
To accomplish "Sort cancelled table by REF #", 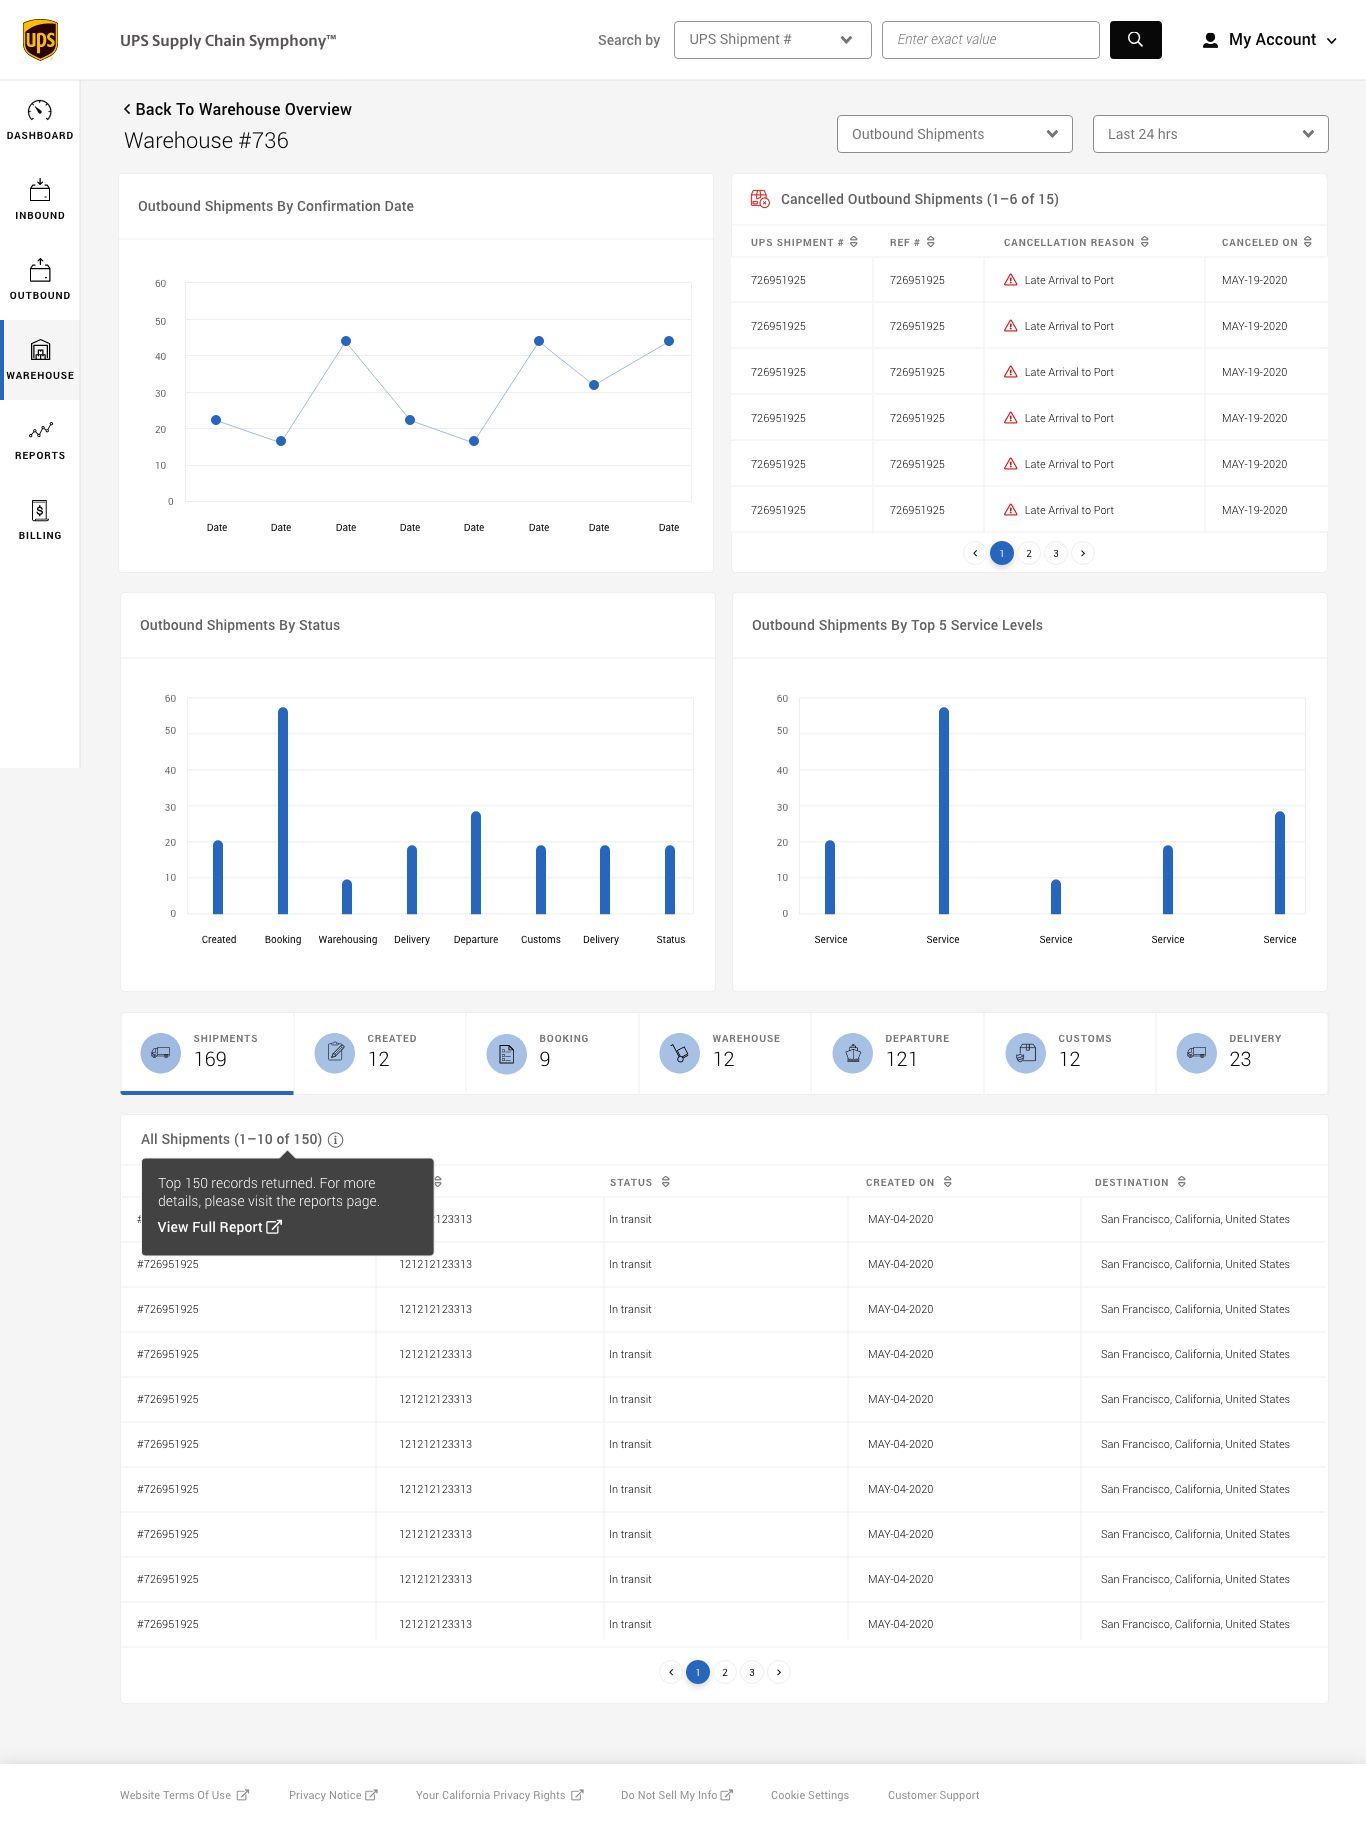I will [x=931, y=242].
